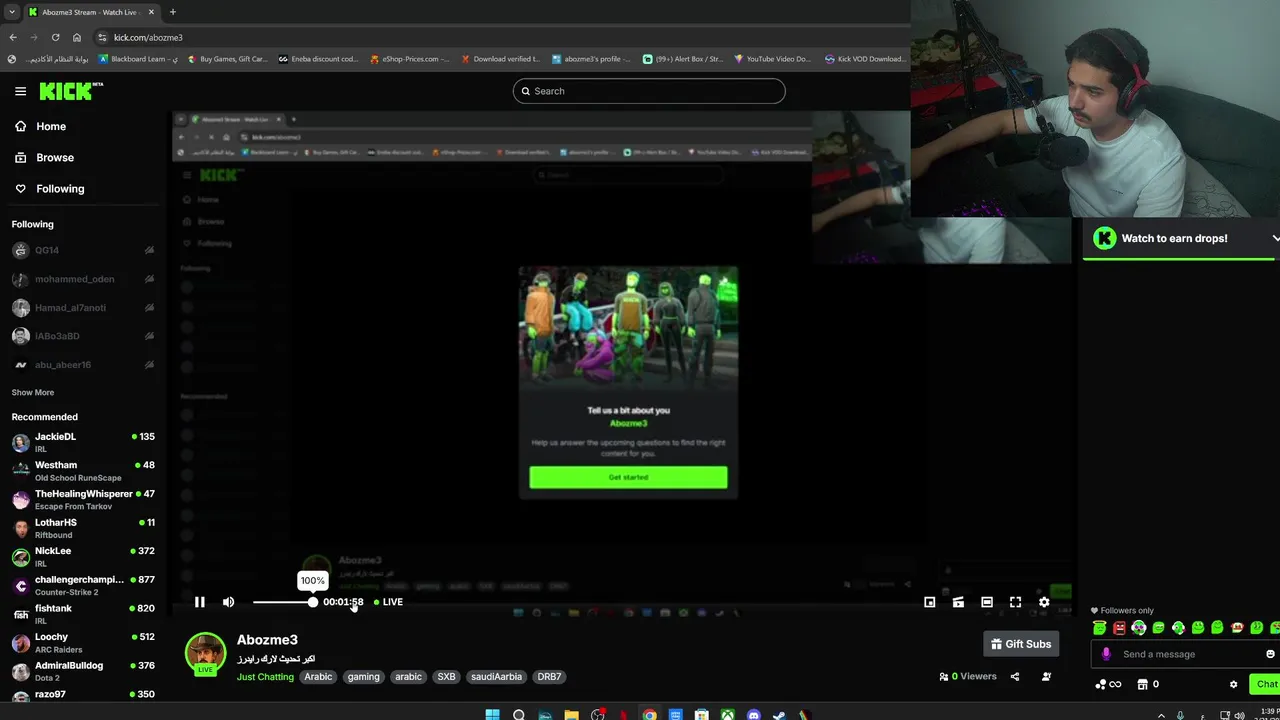
Task: Select the SXB tag
Action: [446, 677]
